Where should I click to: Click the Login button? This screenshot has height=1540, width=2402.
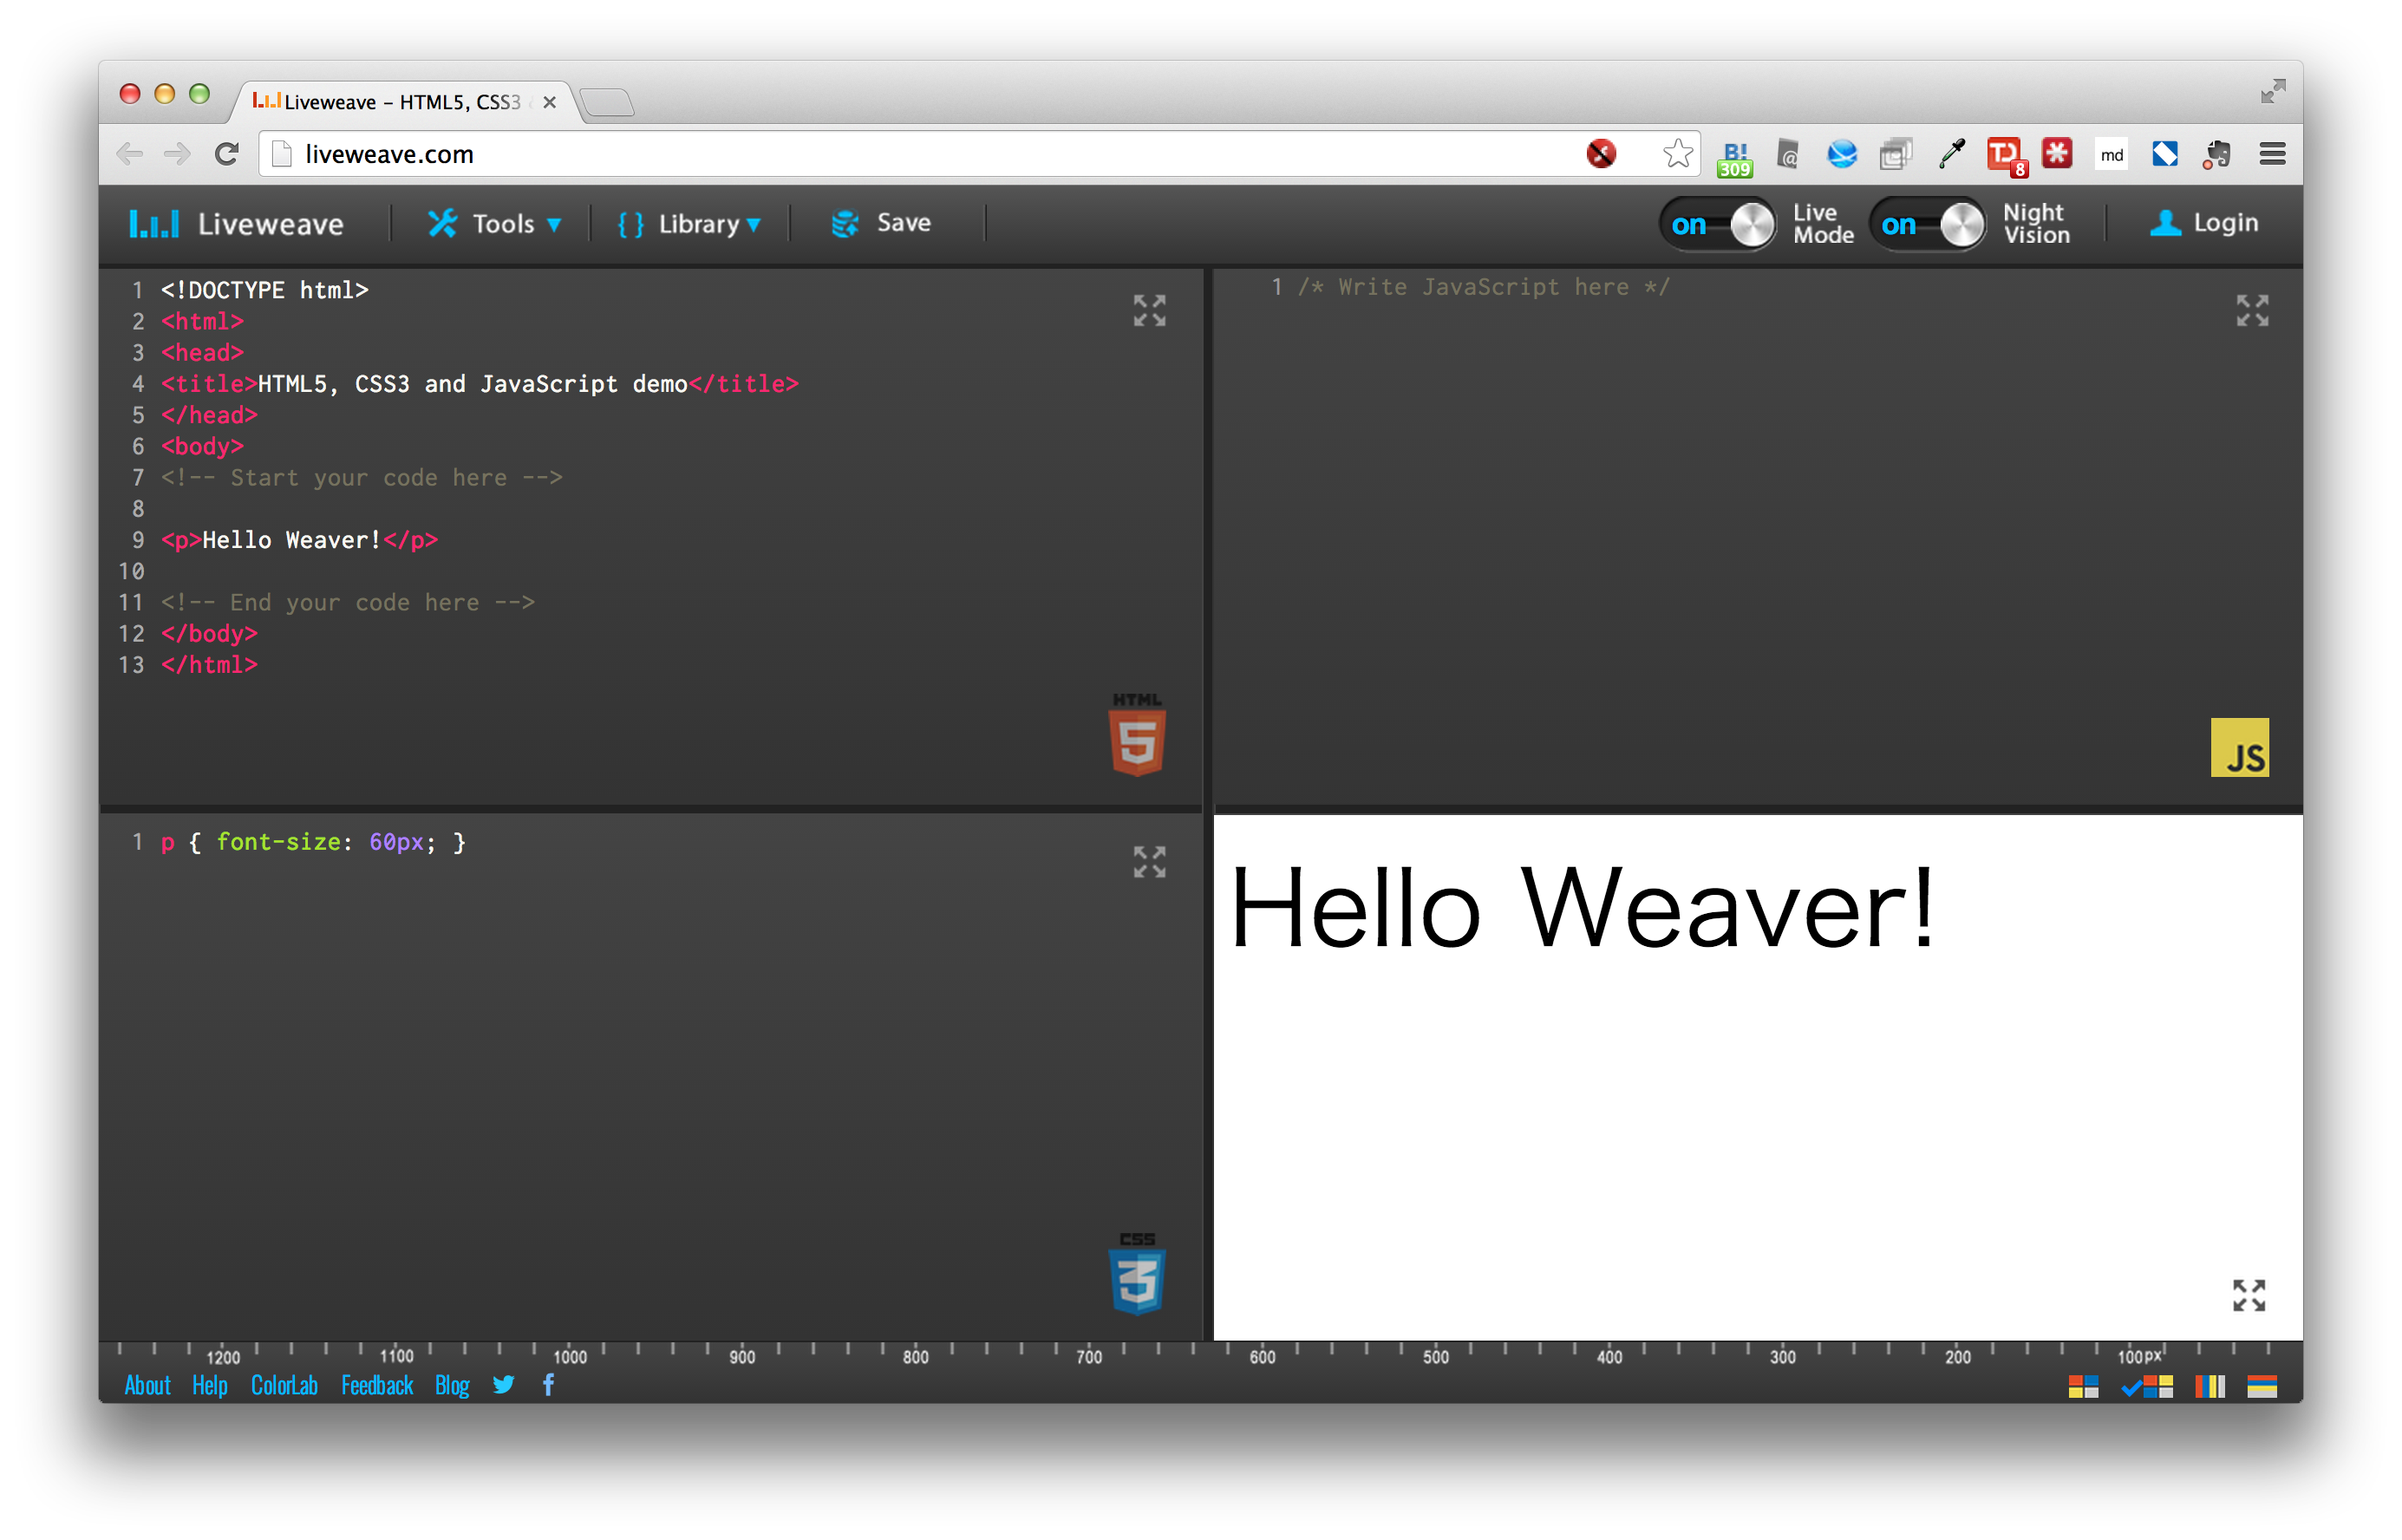(x=2204, y=223)
